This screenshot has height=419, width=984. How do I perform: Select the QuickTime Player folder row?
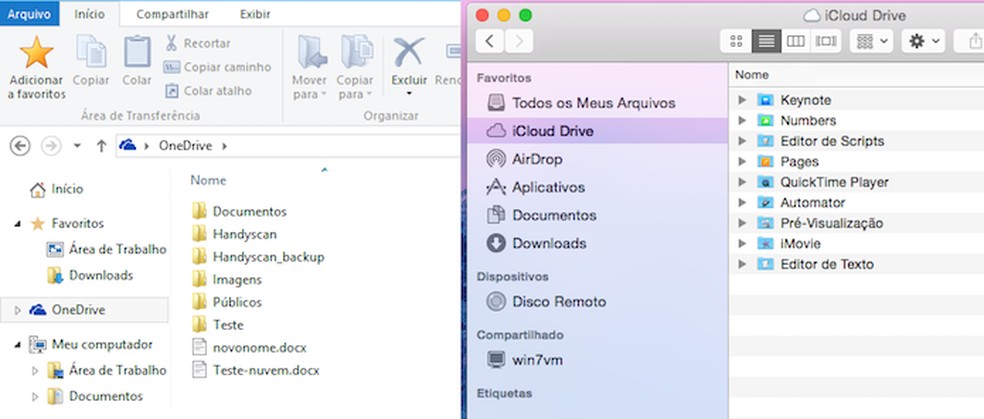click(857, 183)
